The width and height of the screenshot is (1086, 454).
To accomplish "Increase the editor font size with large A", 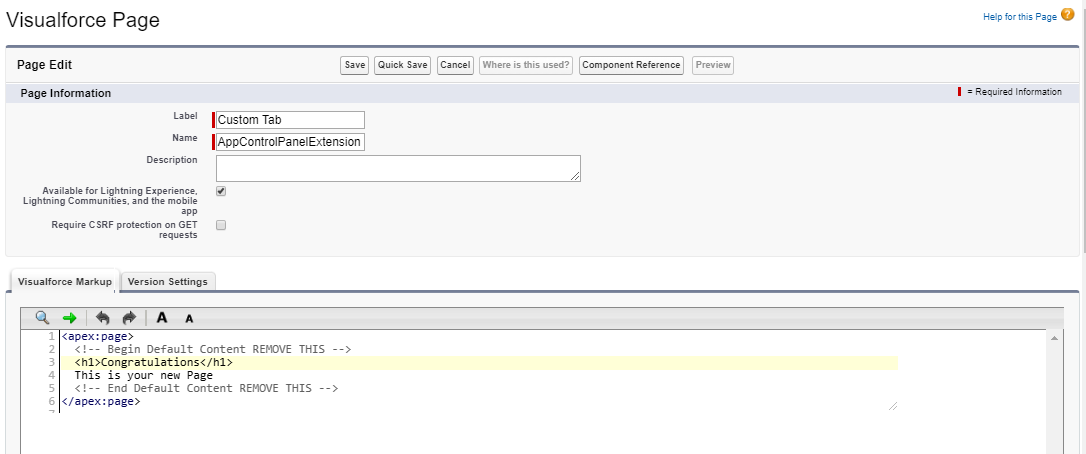I will pos(162,317).
